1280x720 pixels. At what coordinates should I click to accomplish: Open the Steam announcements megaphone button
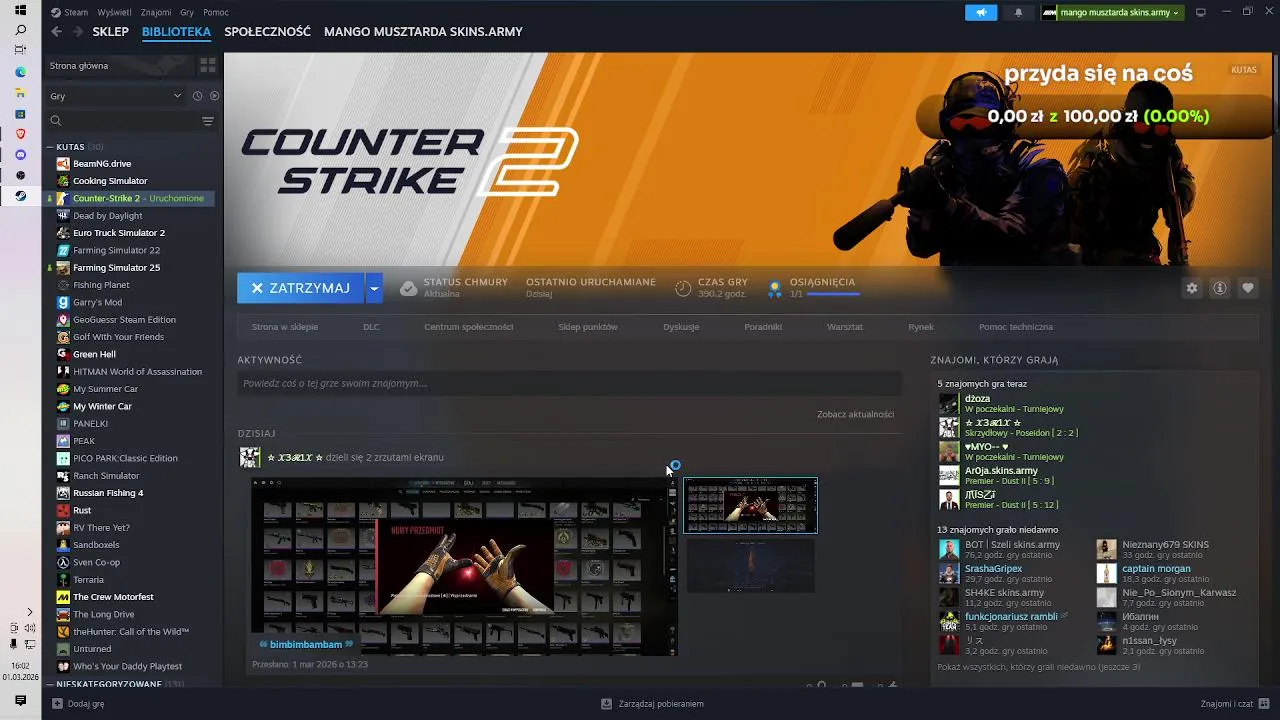[x=981, y=12]
